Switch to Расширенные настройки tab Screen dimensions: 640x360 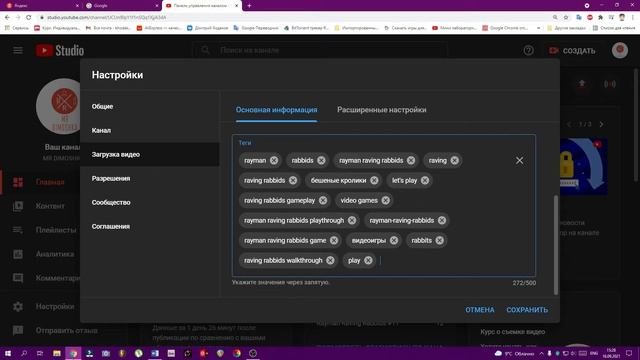click(382, 110)
